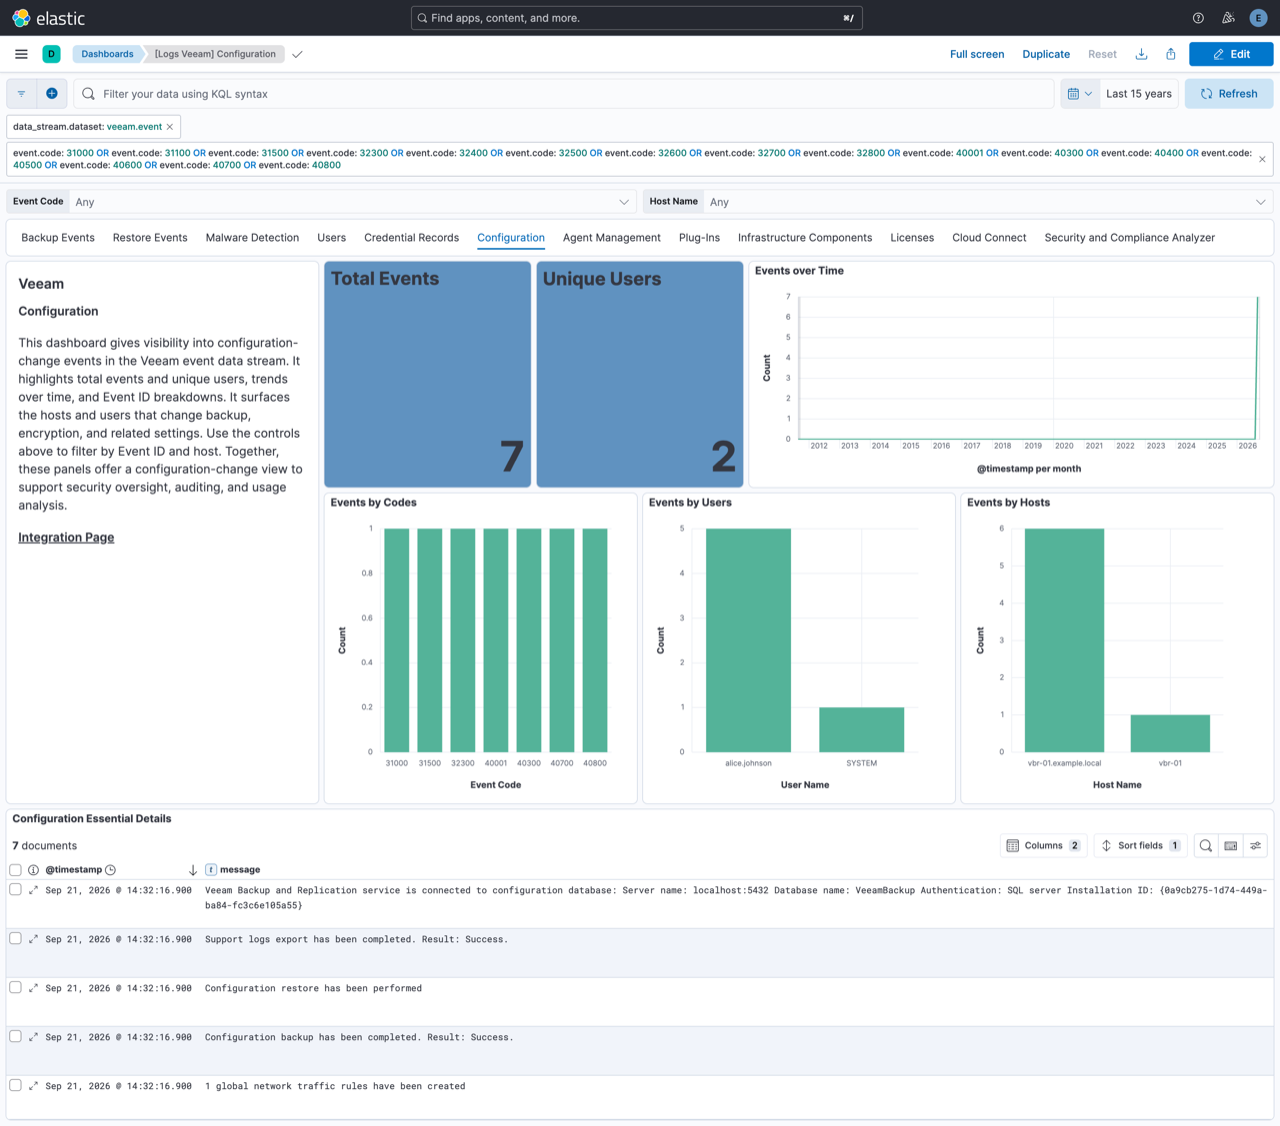The width and height of the screenshot is (1280, 1126).
Task: Click timestamp column clock icon
Action: click(111, 870)
